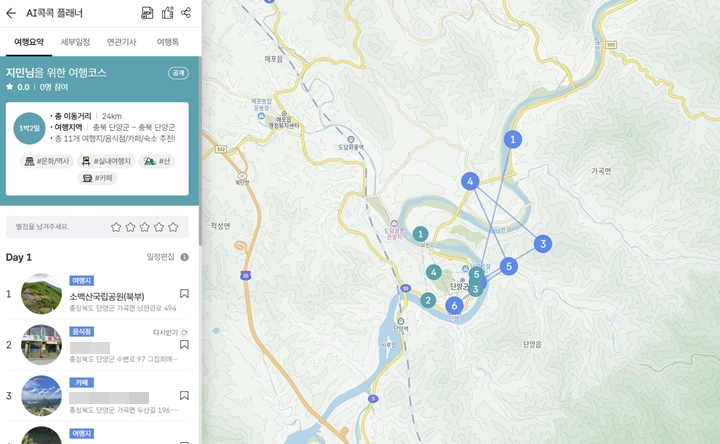720x444 pixels.
Task: Select the 여행톡 tab
Action: click(168, 42)
